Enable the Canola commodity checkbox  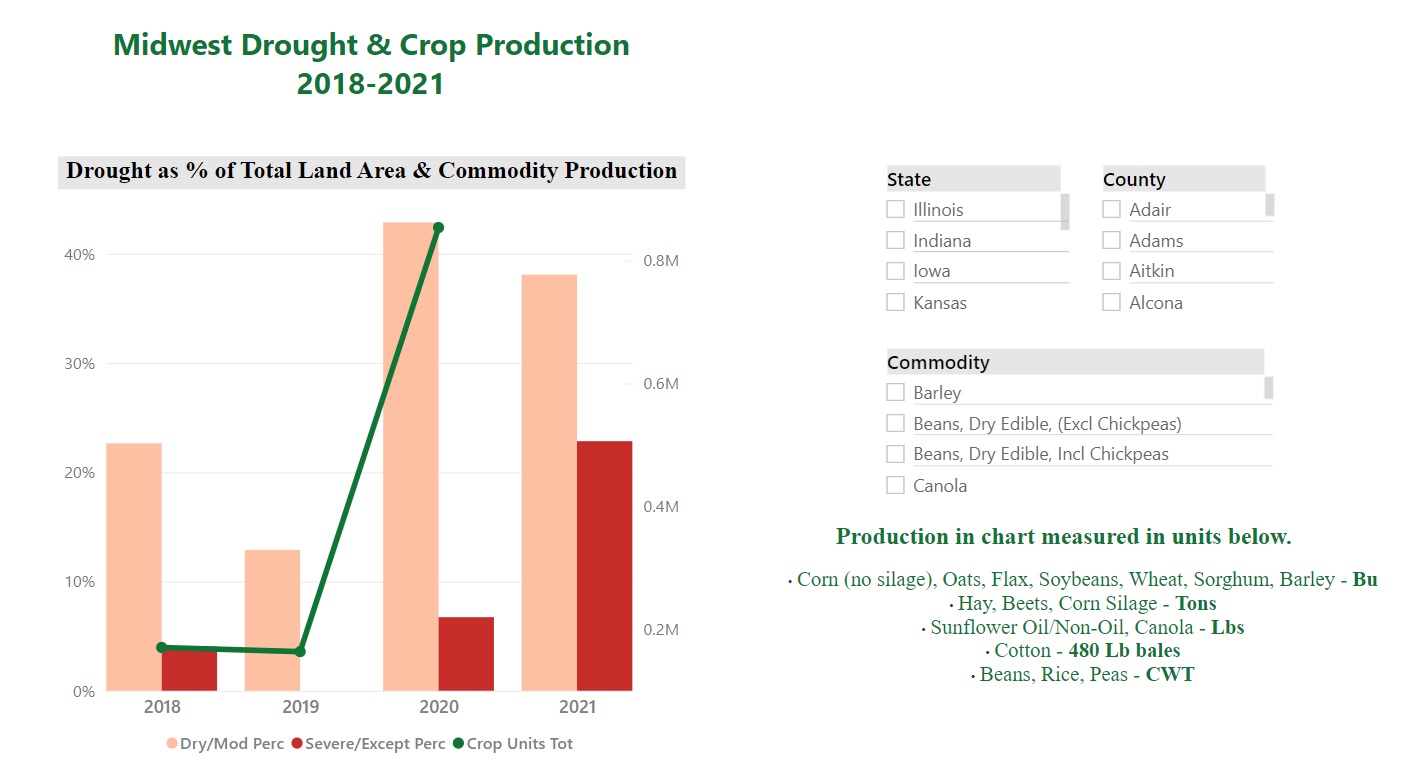tap(894, 484)
